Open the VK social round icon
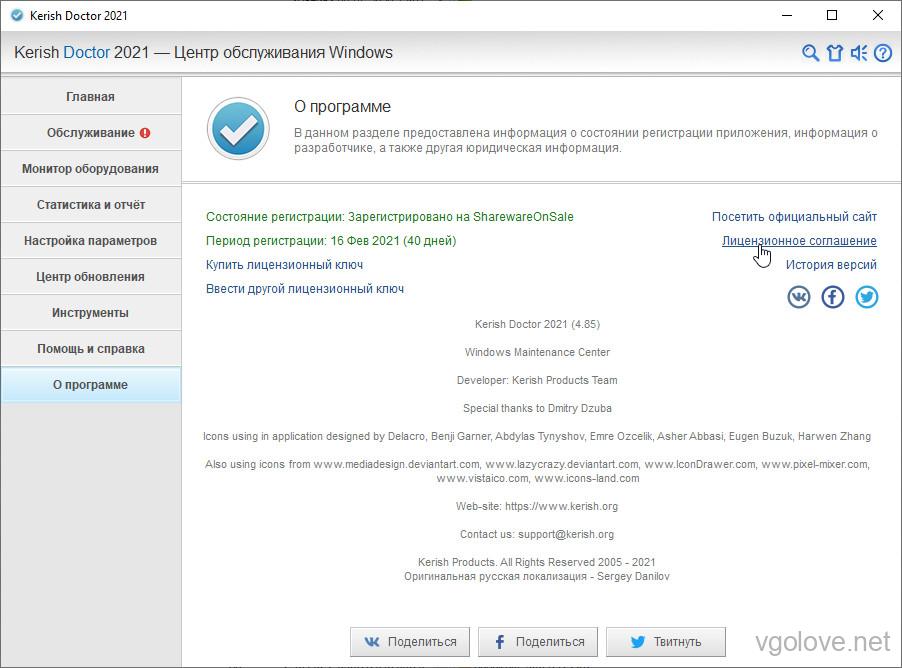This screenshot has height=668, width=902. coord(799,297)
